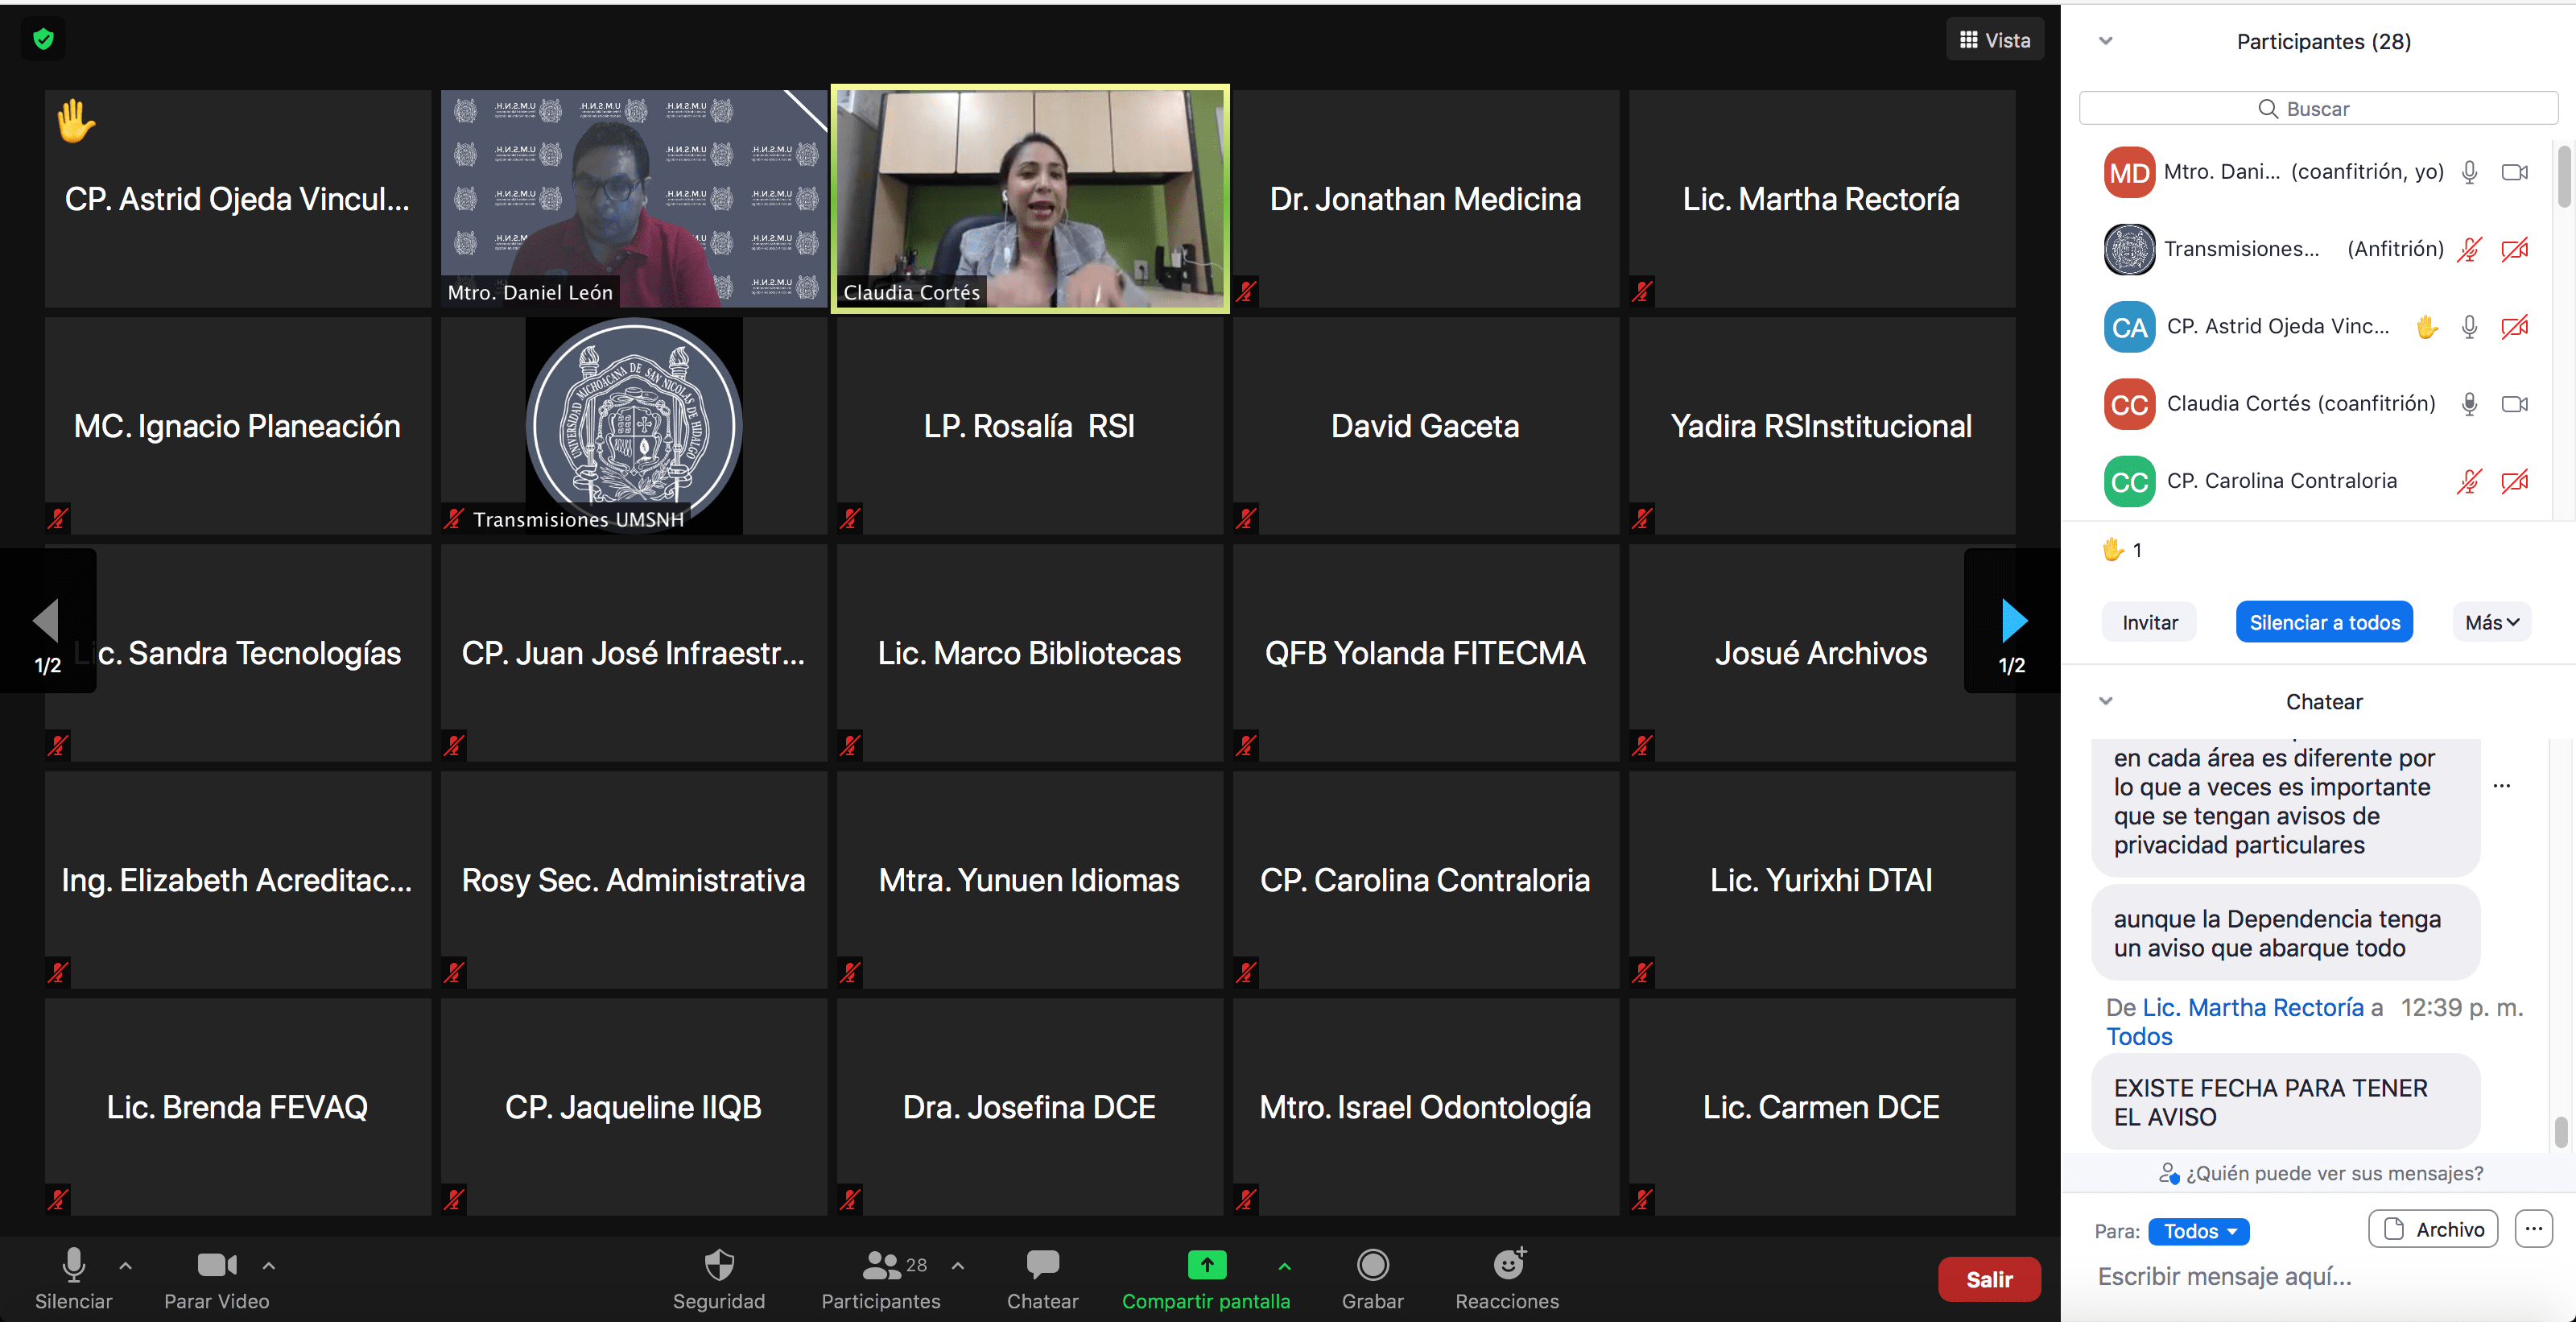Collapse the Participantes panel chevron
Image resolution: width=2576 pixels, height=1322 pixels.
(2105, 41)
